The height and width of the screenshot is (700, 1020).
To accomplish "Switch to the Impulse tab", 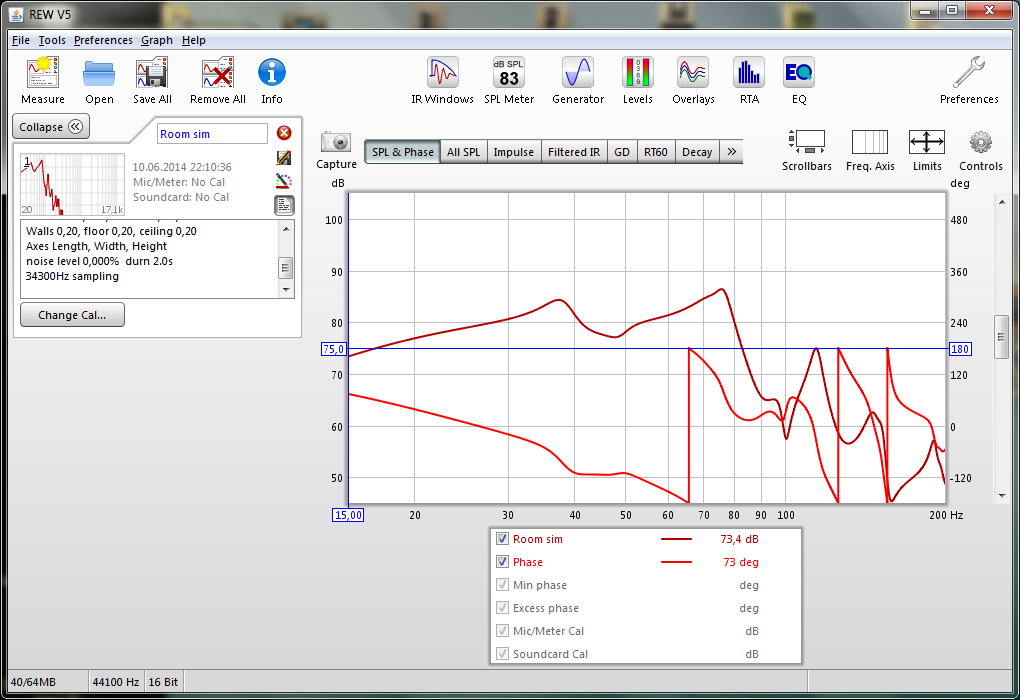I will pos(513,152).
